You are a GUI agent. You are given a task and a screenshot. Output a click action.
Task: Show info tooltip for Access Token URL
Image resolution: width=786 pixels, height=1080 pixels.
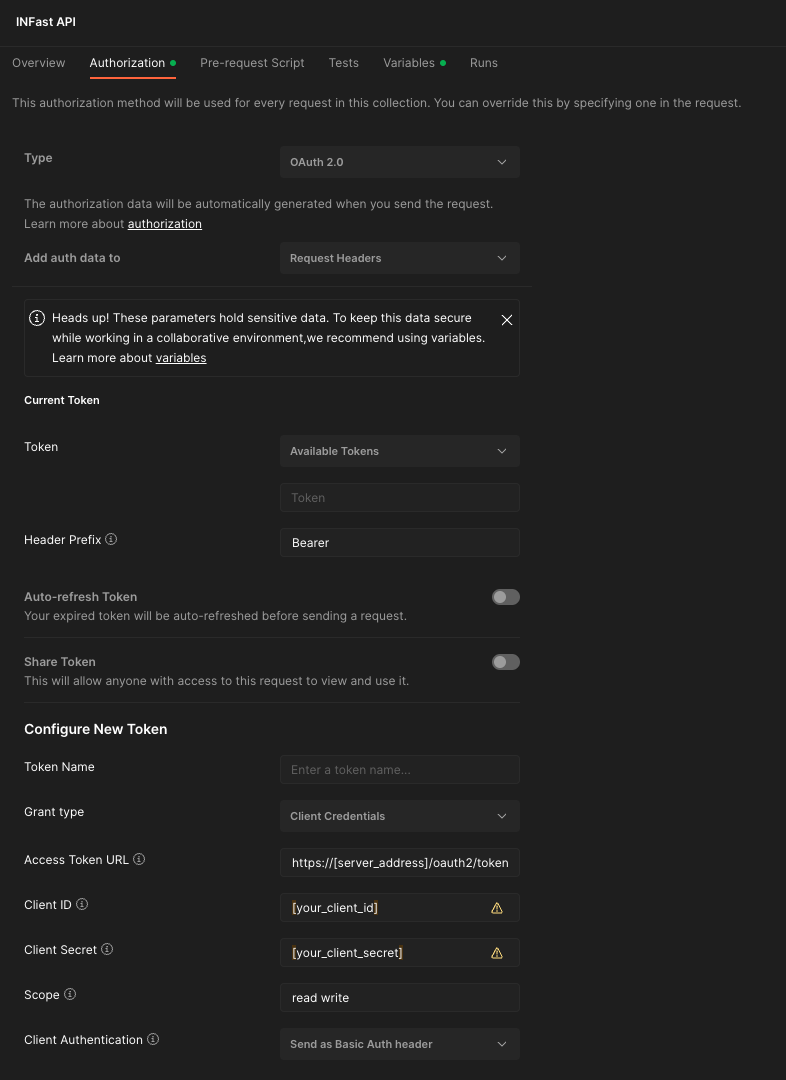(138, 859)
